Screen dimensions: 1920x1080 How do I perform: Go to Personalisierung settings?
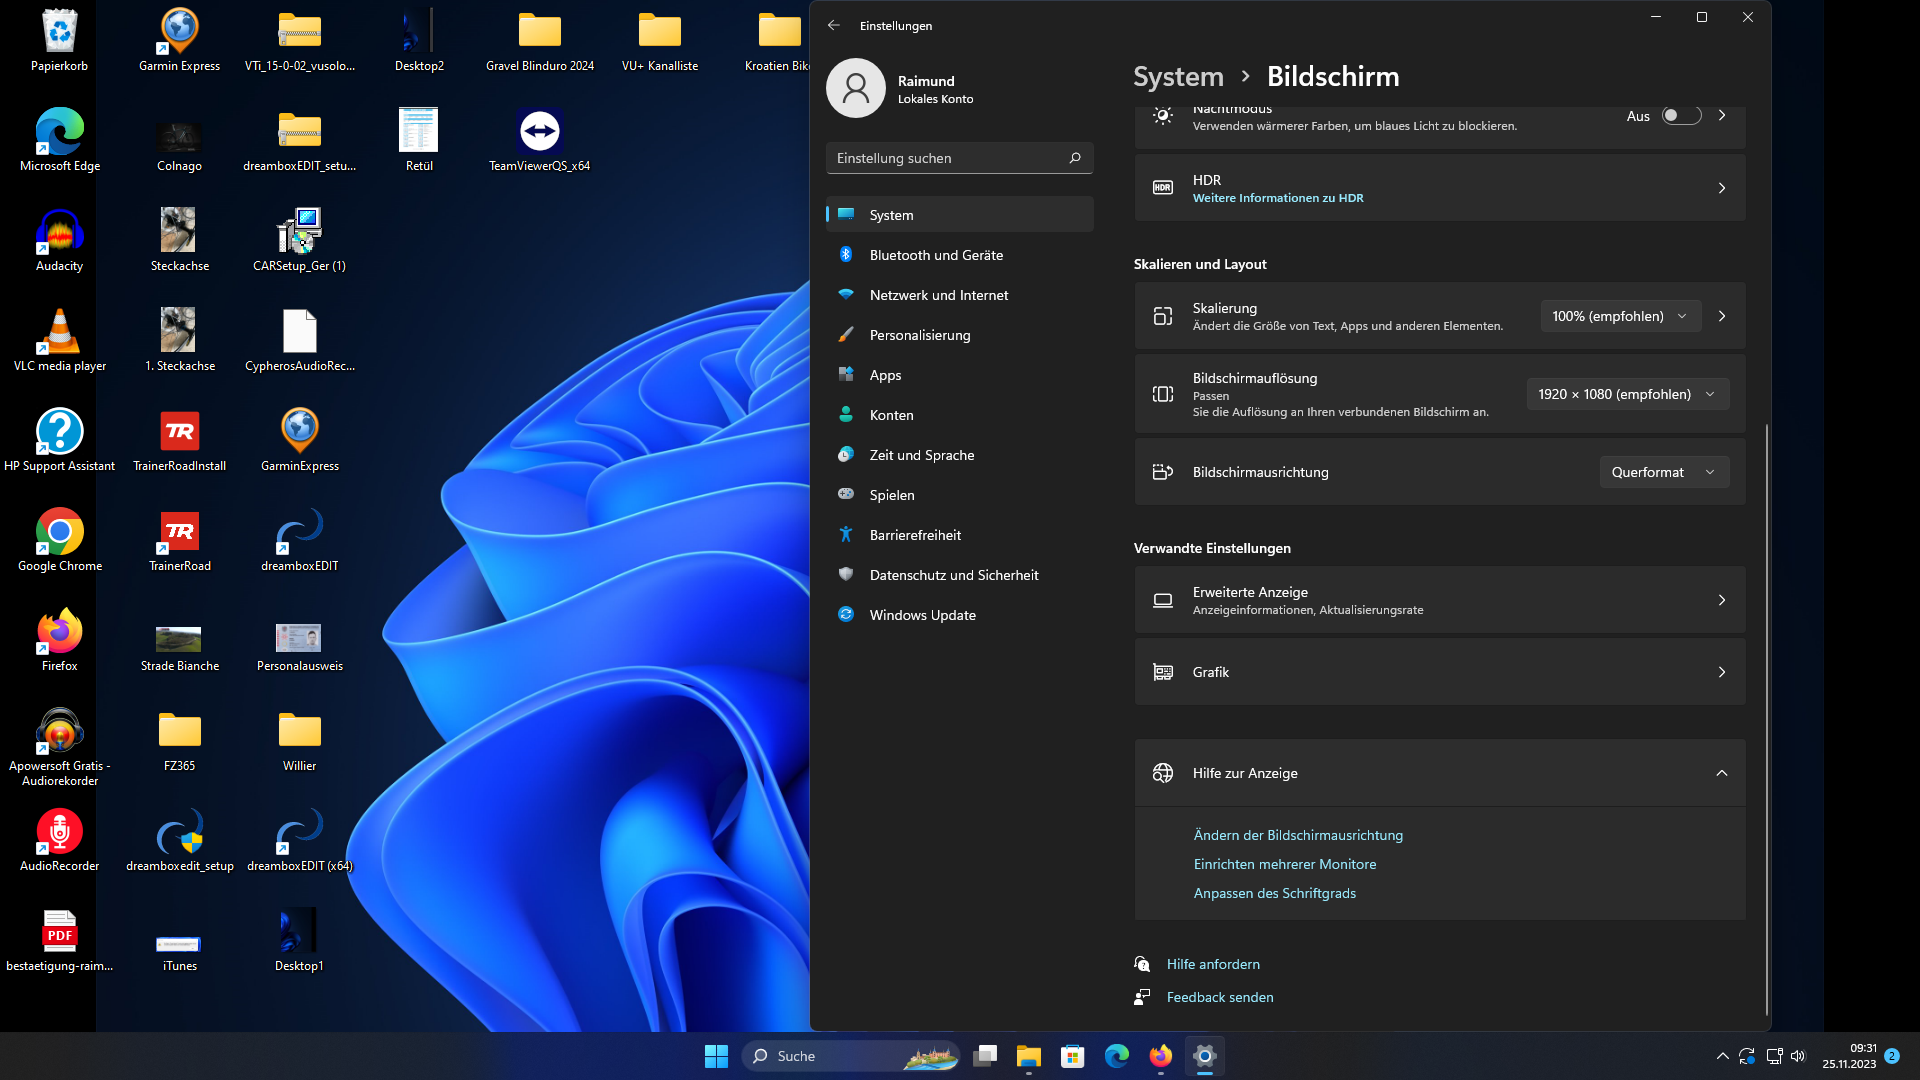point(919,335)
